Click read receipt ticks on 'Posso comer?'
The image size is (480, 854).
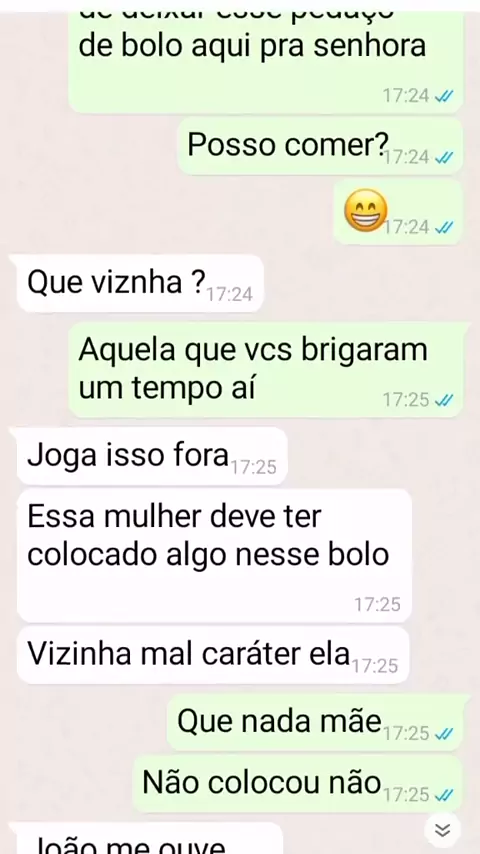[445, 157]
